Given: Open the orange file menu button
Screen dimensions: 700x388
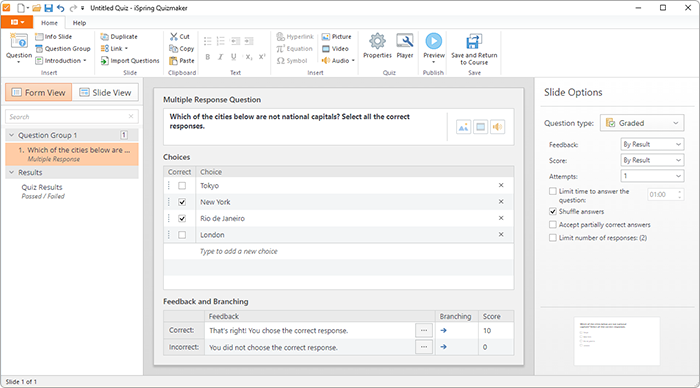Looking at the screenshot, I should coord(17,22).
